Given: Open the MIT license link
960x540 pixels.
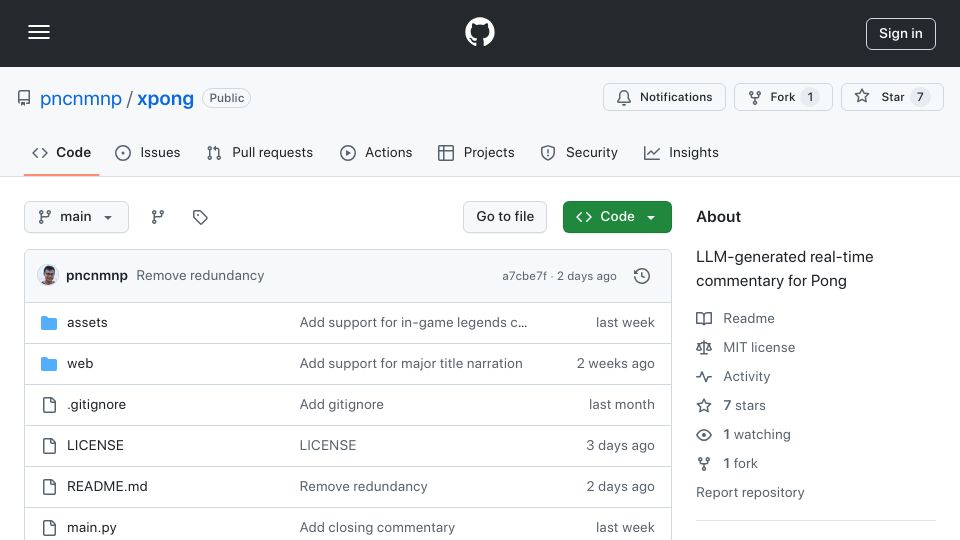Looking at the screenshot, I should coord(746,348).
